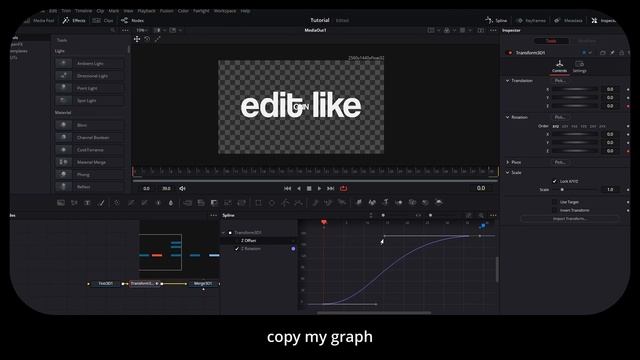Collapse the Translation section
Image resolution: width=640 pixels, height=360 pixels.
(507, 81)
